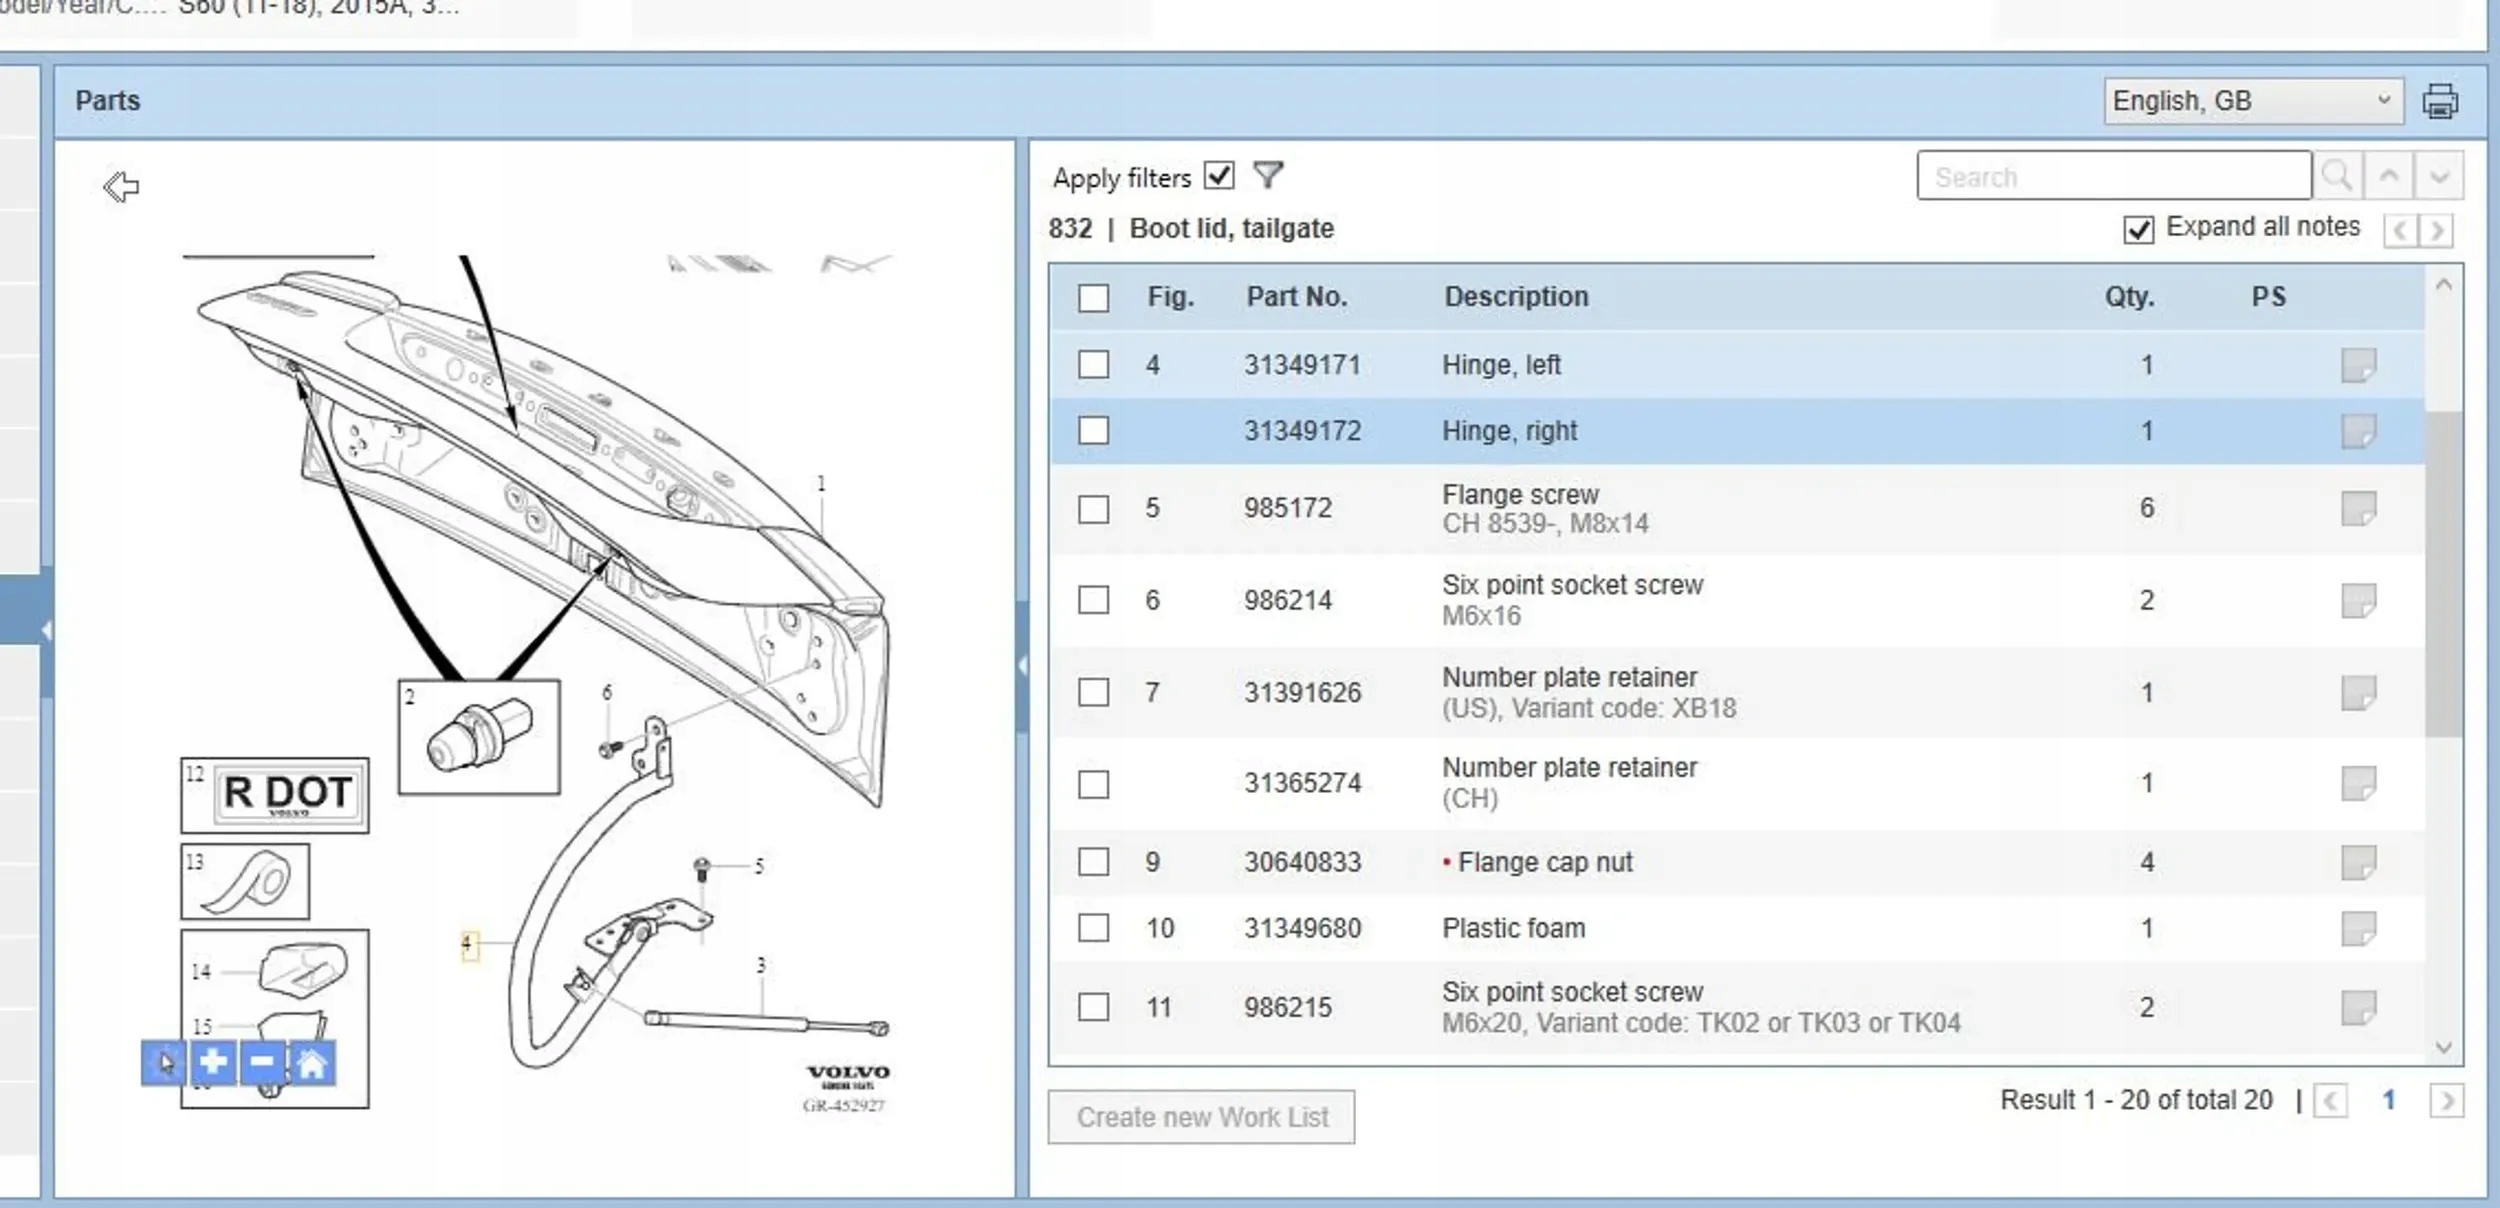Zoom out on diagram with minus
This screenshot has height=1208, width=2500.
(262, 1062)
